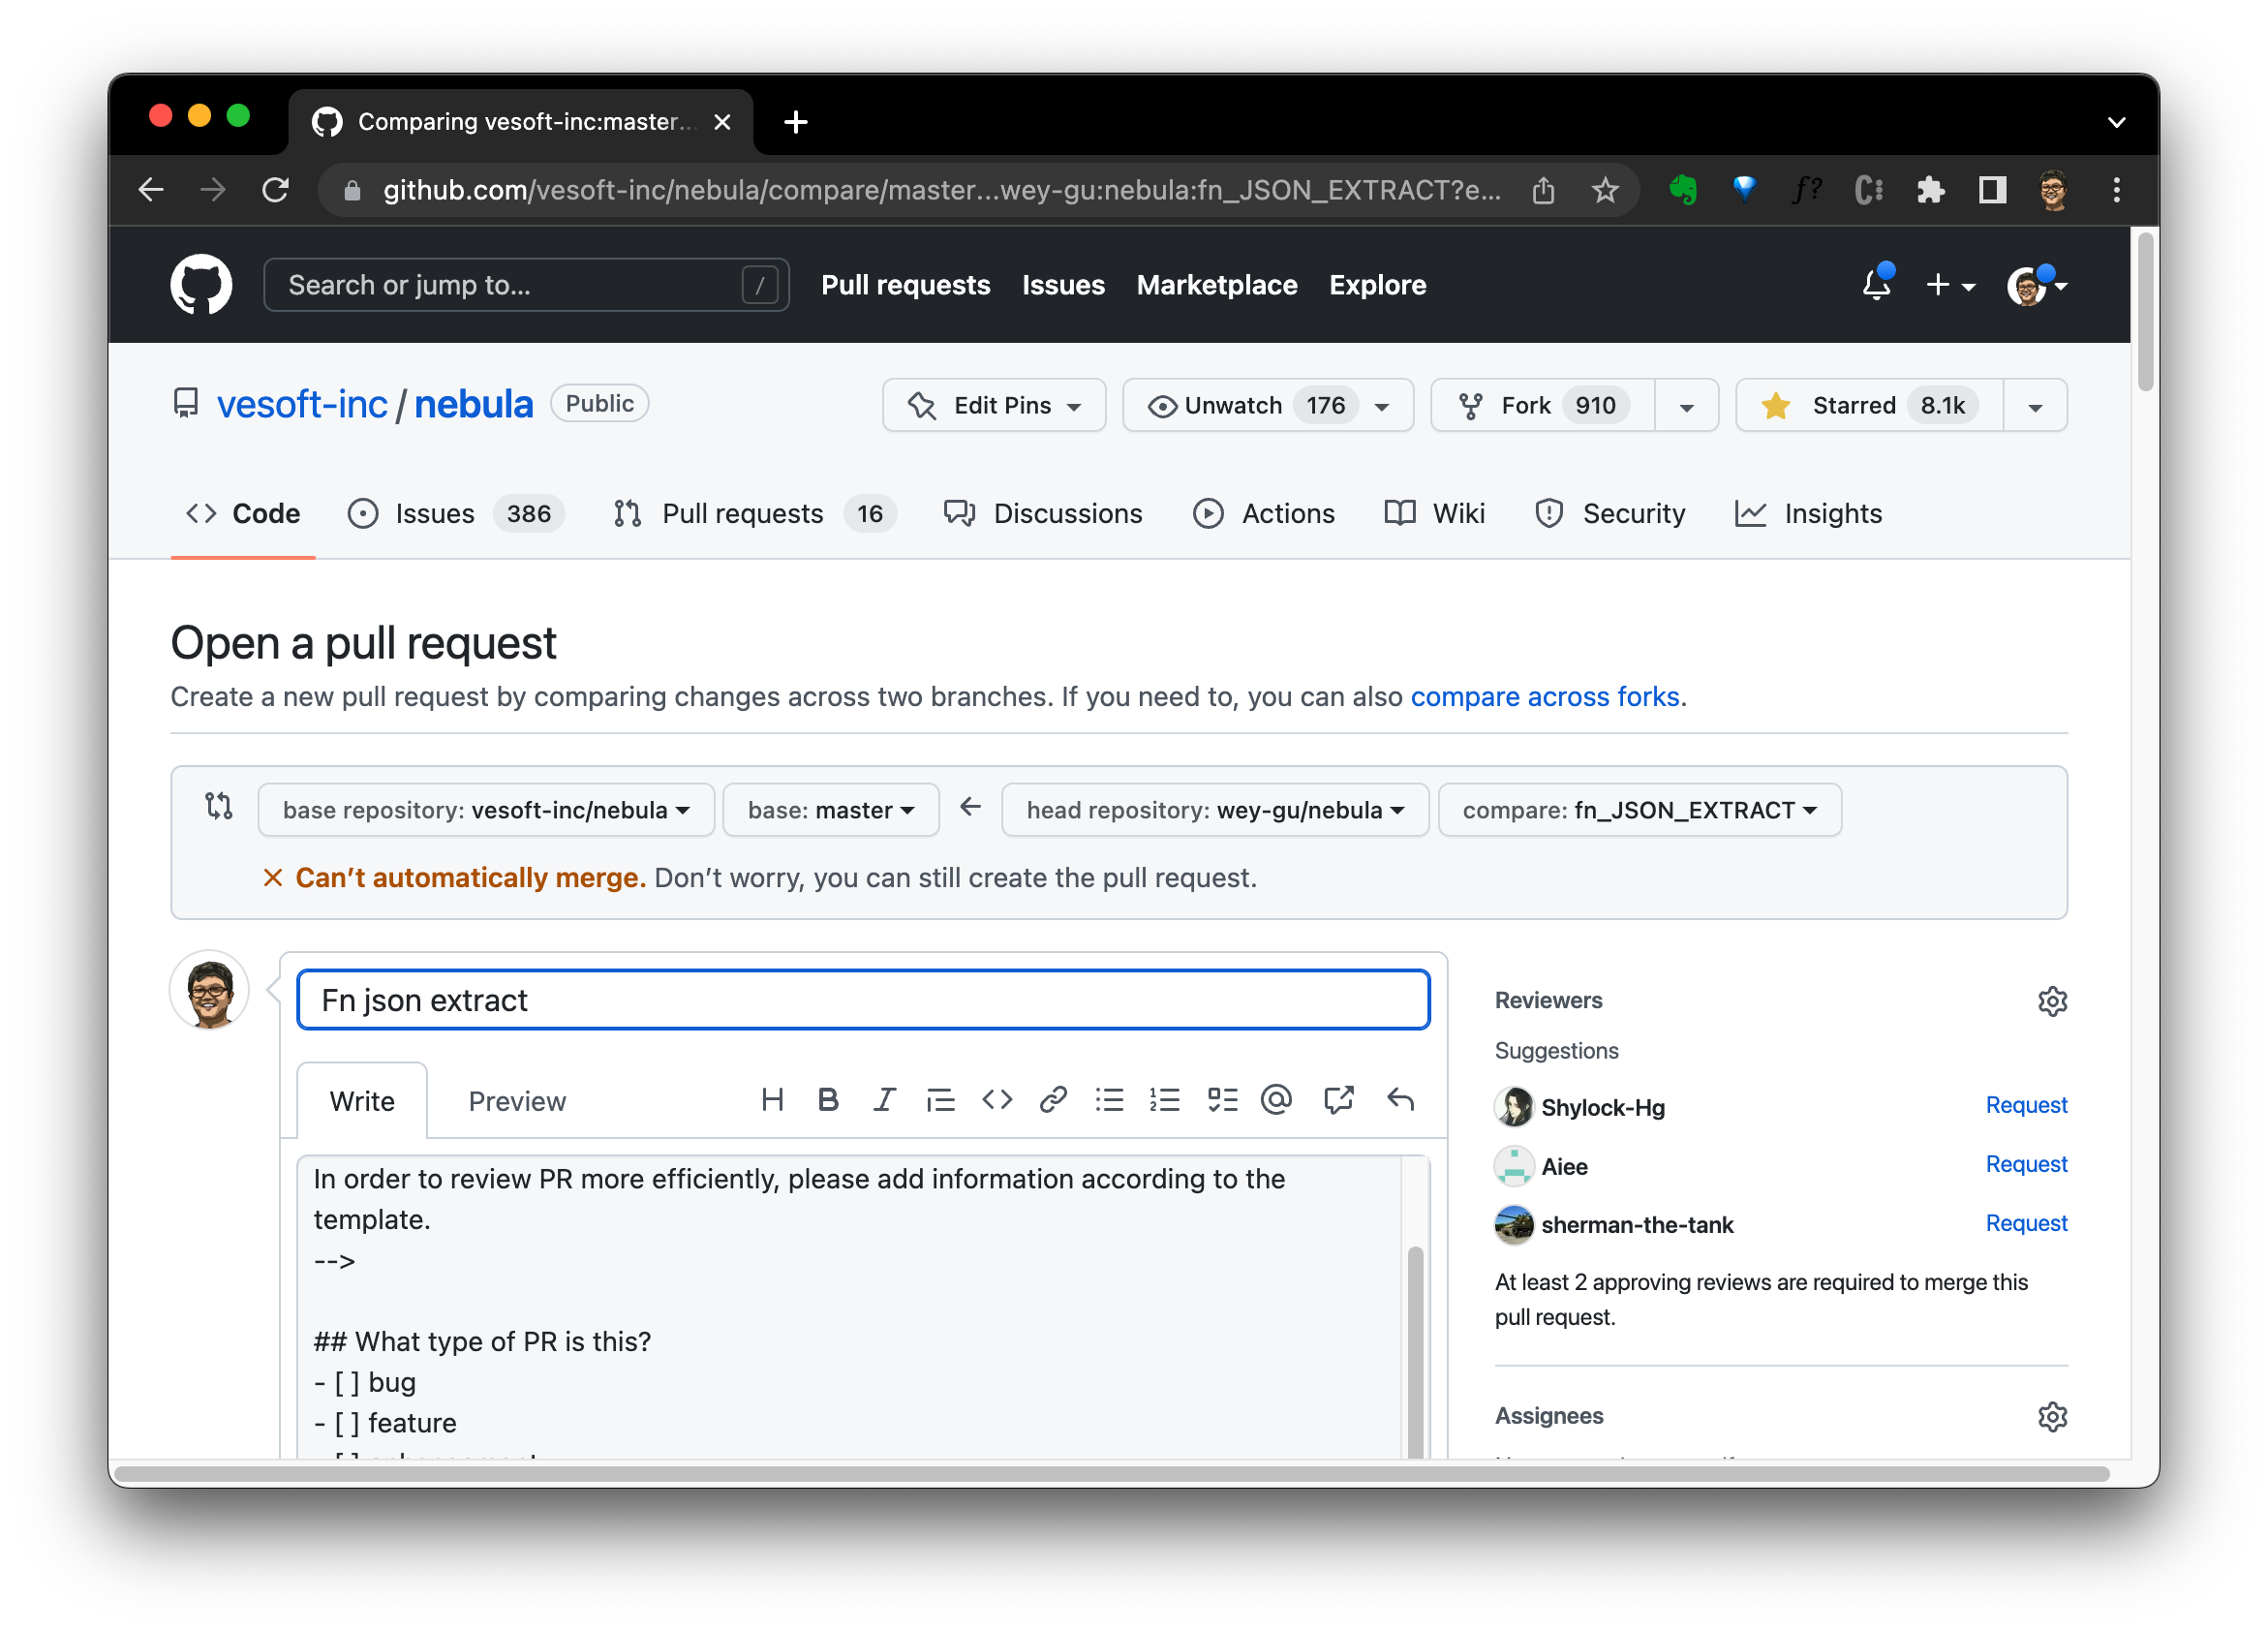Mention a user with @ icon

[1277, 1100]
